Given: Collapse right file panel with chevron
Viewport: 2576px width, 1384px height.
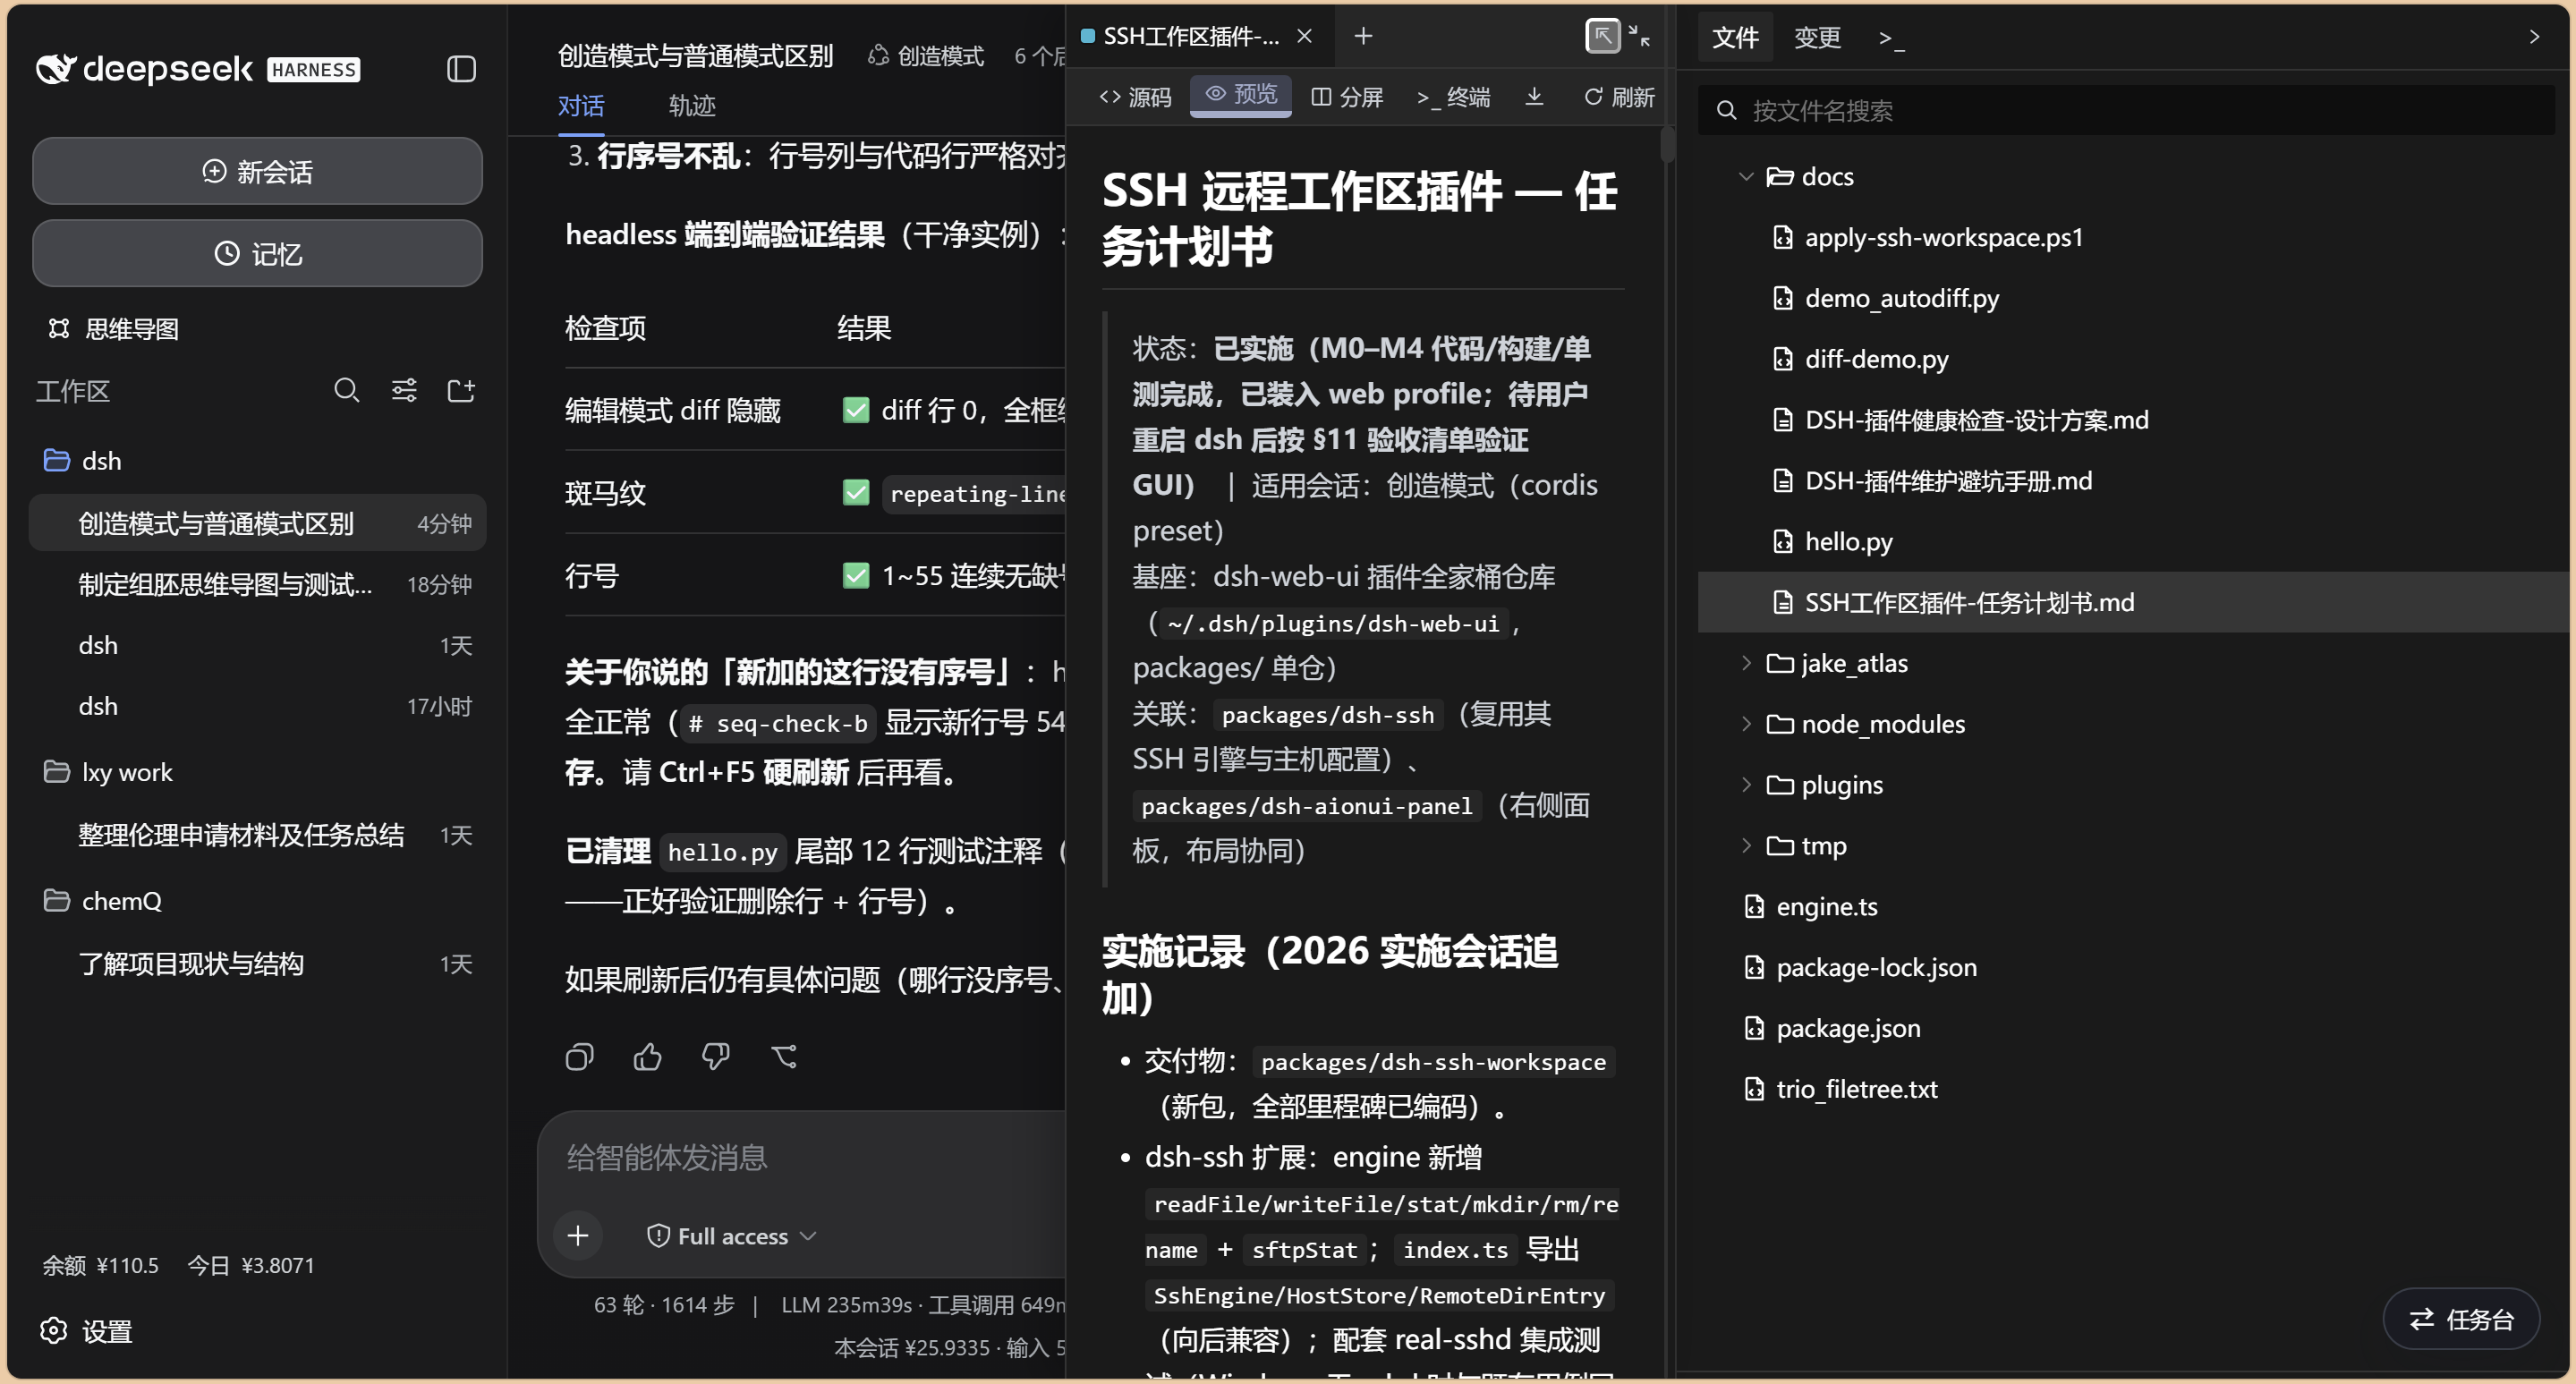Looking at the screenshot, I should [2534, 37].
